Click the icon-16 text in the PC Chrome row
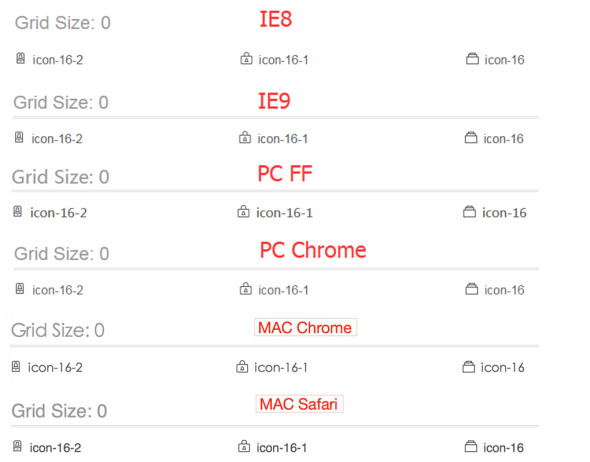Viewport: 590px width, 462px height. click(x=504, y=290)
